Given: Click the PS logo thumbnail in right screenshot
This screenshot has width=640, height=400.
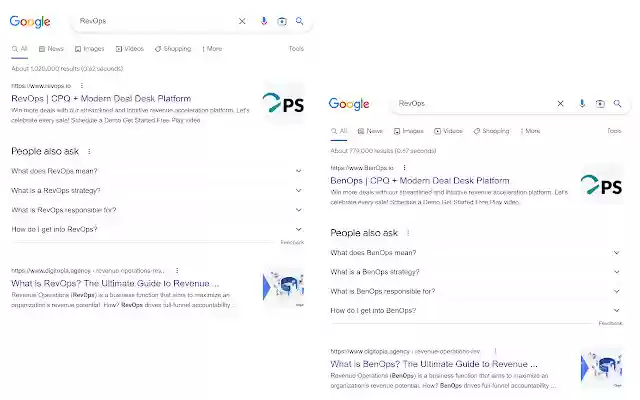Looking at the screenshot, I should [602, 184].
